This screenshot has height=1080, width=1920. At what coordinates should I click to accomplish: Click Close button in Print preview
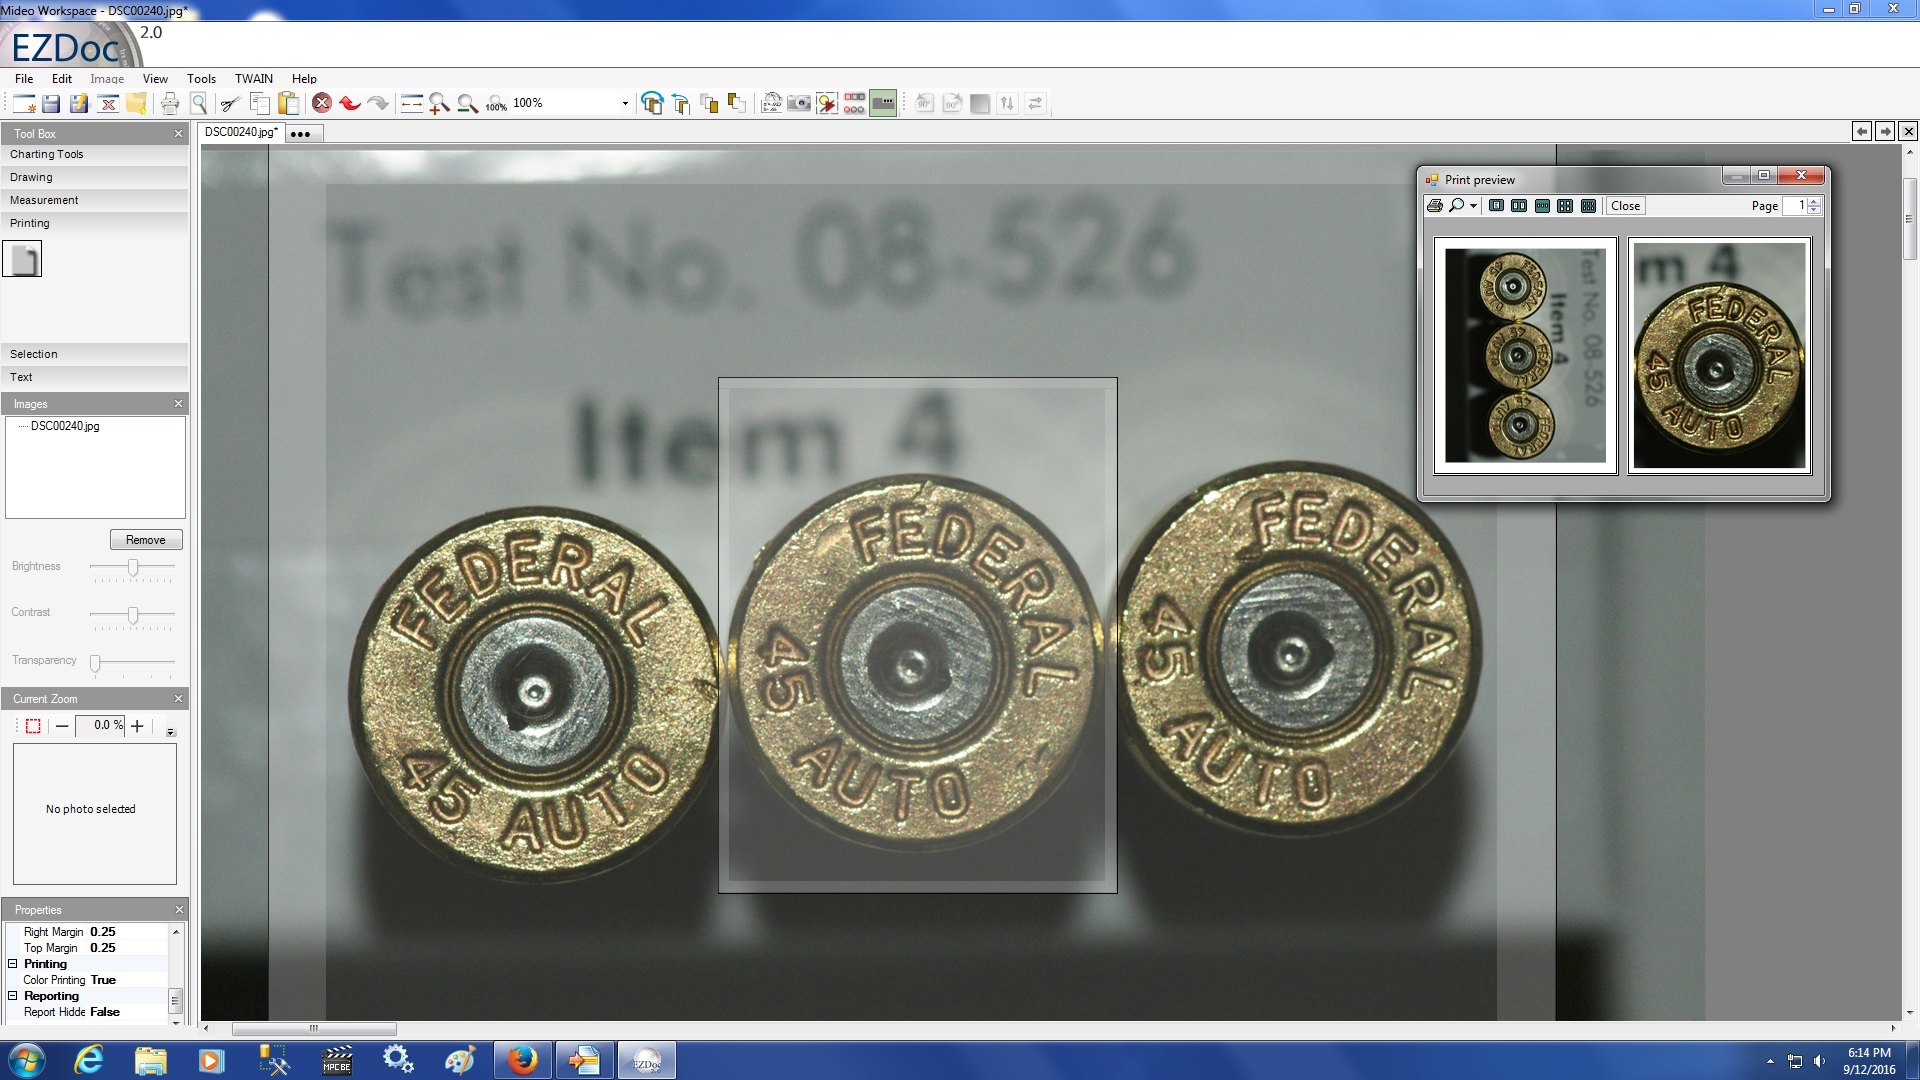(1625, 206)
